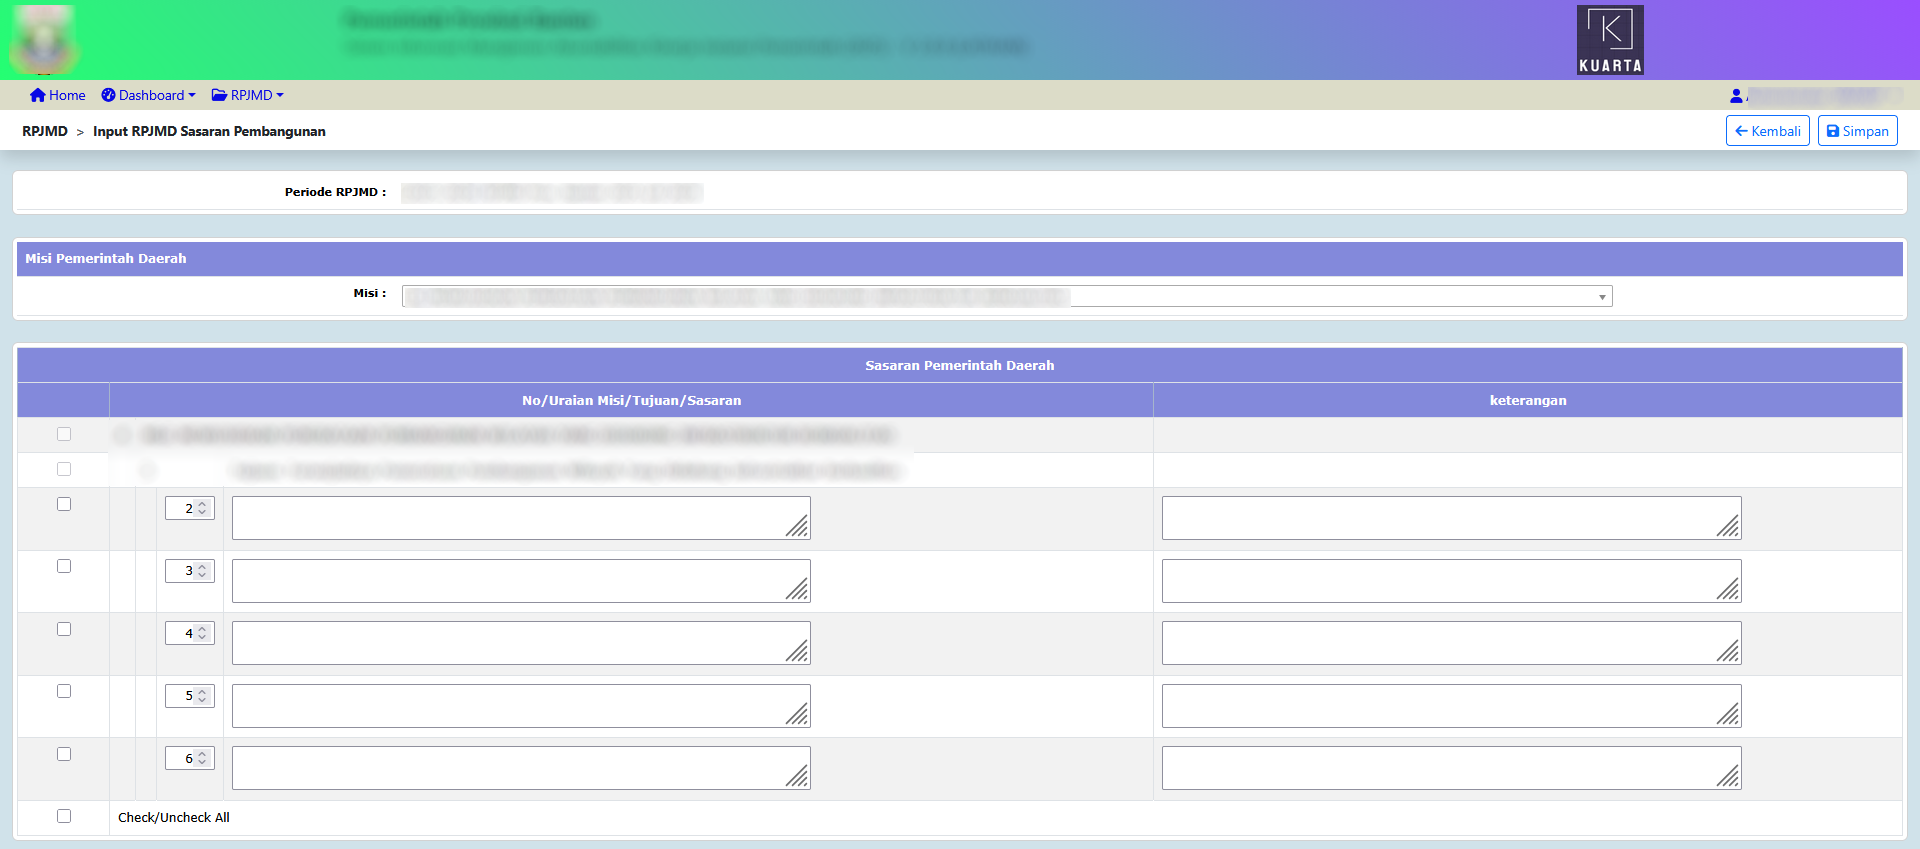1920x849 pixels.
Task: Click RPJMD in the breadcrumb
Action: 45,131
